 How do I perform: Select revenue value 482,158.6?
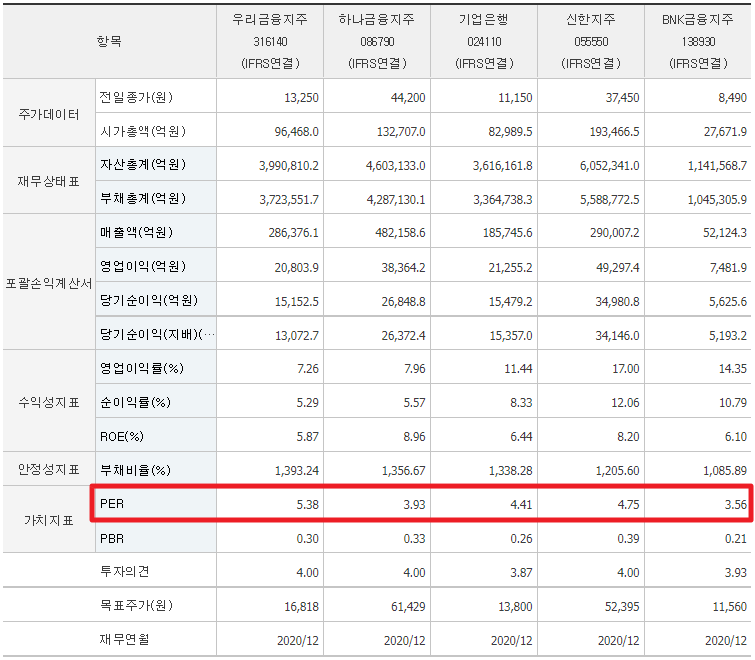pos(401,233)
